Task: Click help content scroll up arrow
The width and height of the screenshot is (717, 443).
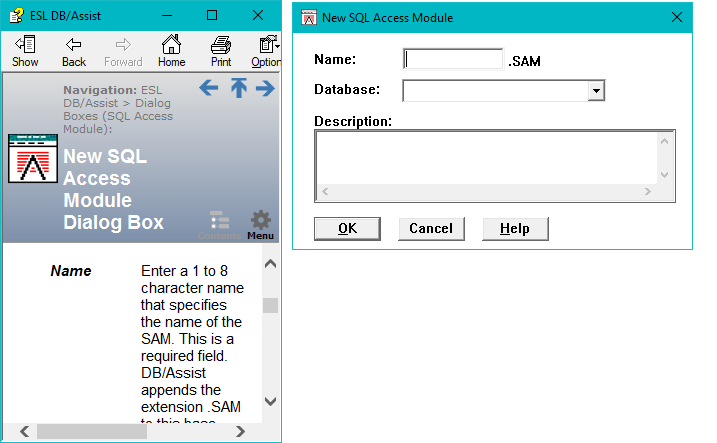Action: [270, 264]
